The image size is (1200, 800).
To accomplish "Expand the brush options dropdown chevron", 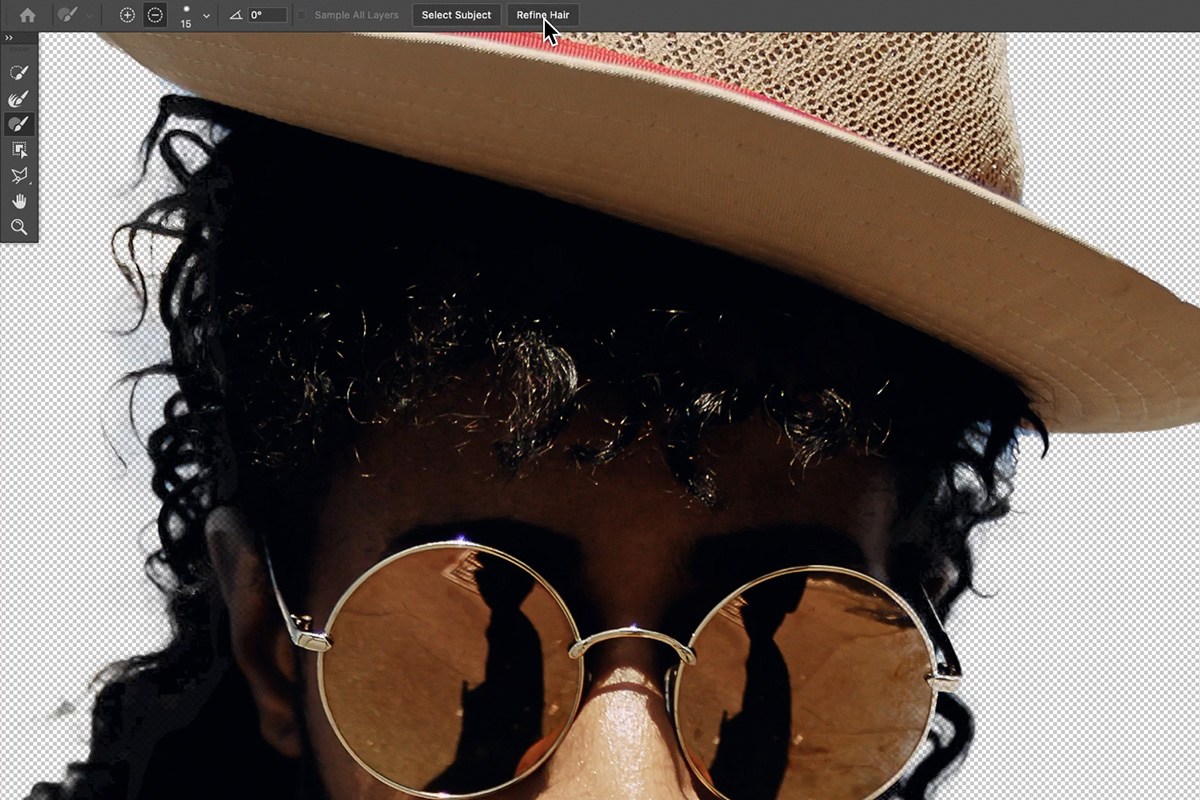I will pyautogui.click(x=206, y=16).
